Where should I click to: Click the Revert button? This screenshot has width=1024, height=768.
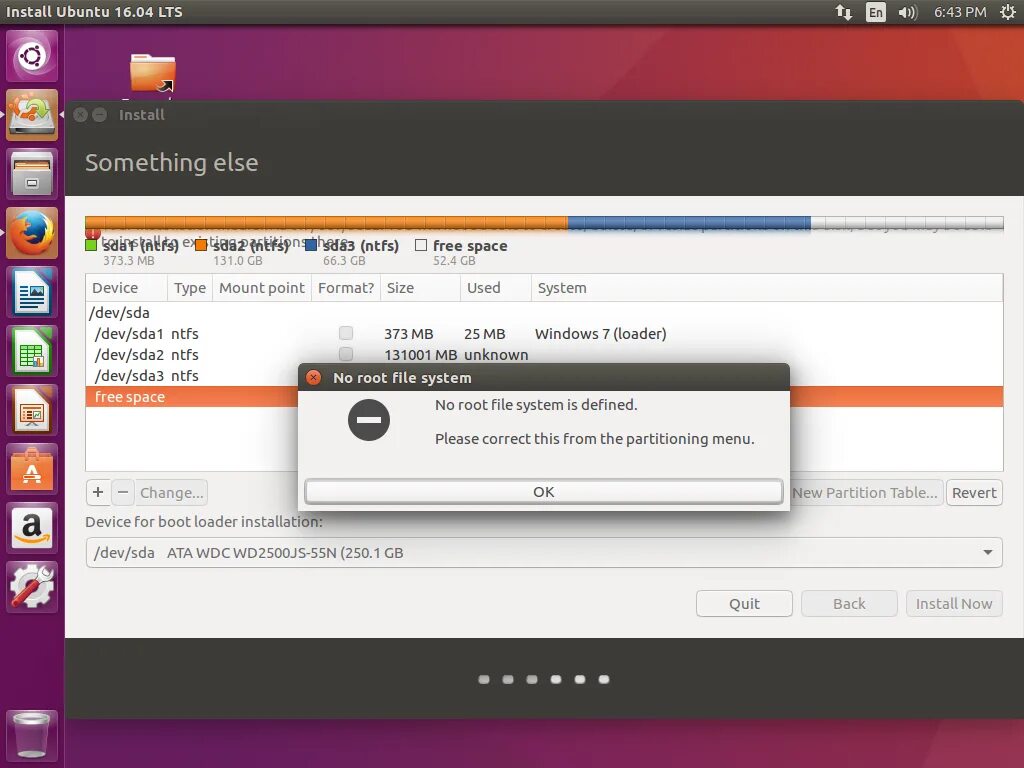point(974,492)
